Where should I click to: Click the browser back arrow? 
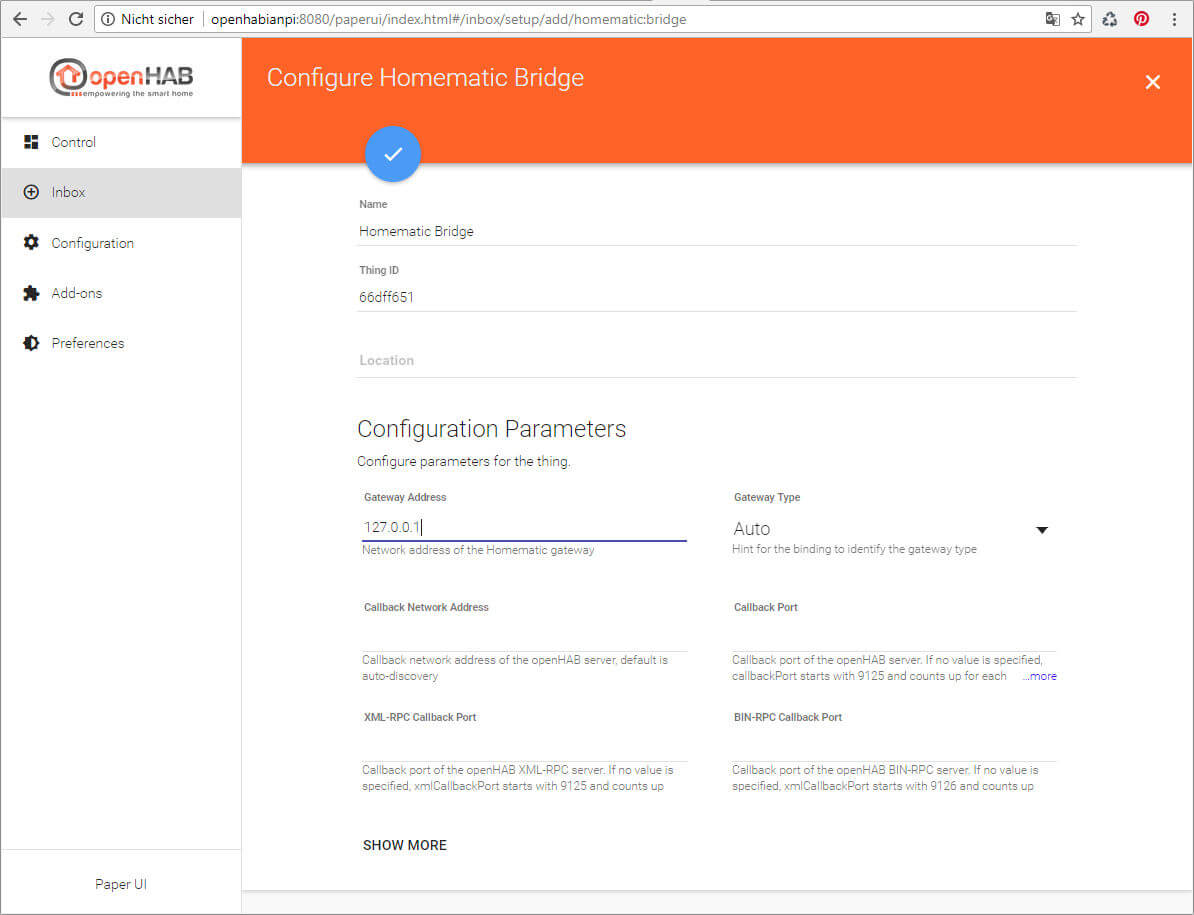coord(20,19)
